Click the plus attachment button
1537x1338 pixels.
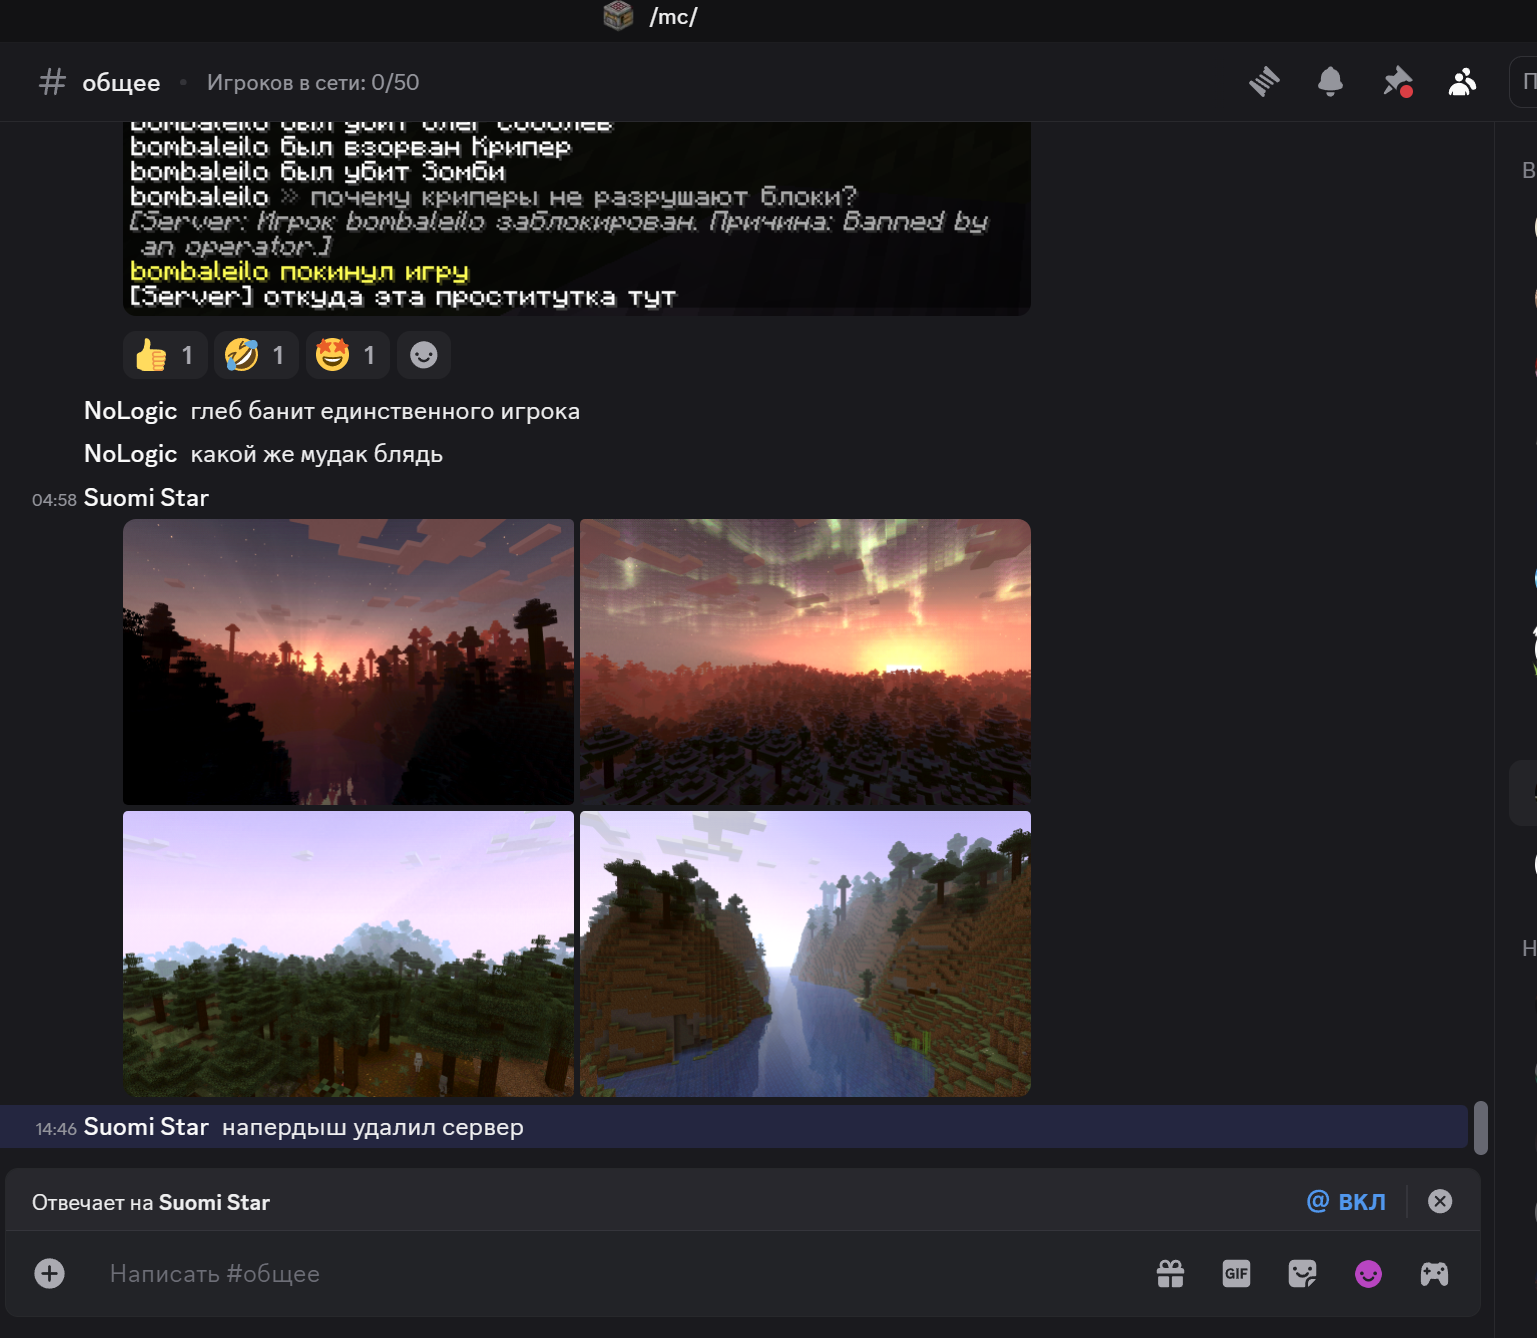(49, 1273)
